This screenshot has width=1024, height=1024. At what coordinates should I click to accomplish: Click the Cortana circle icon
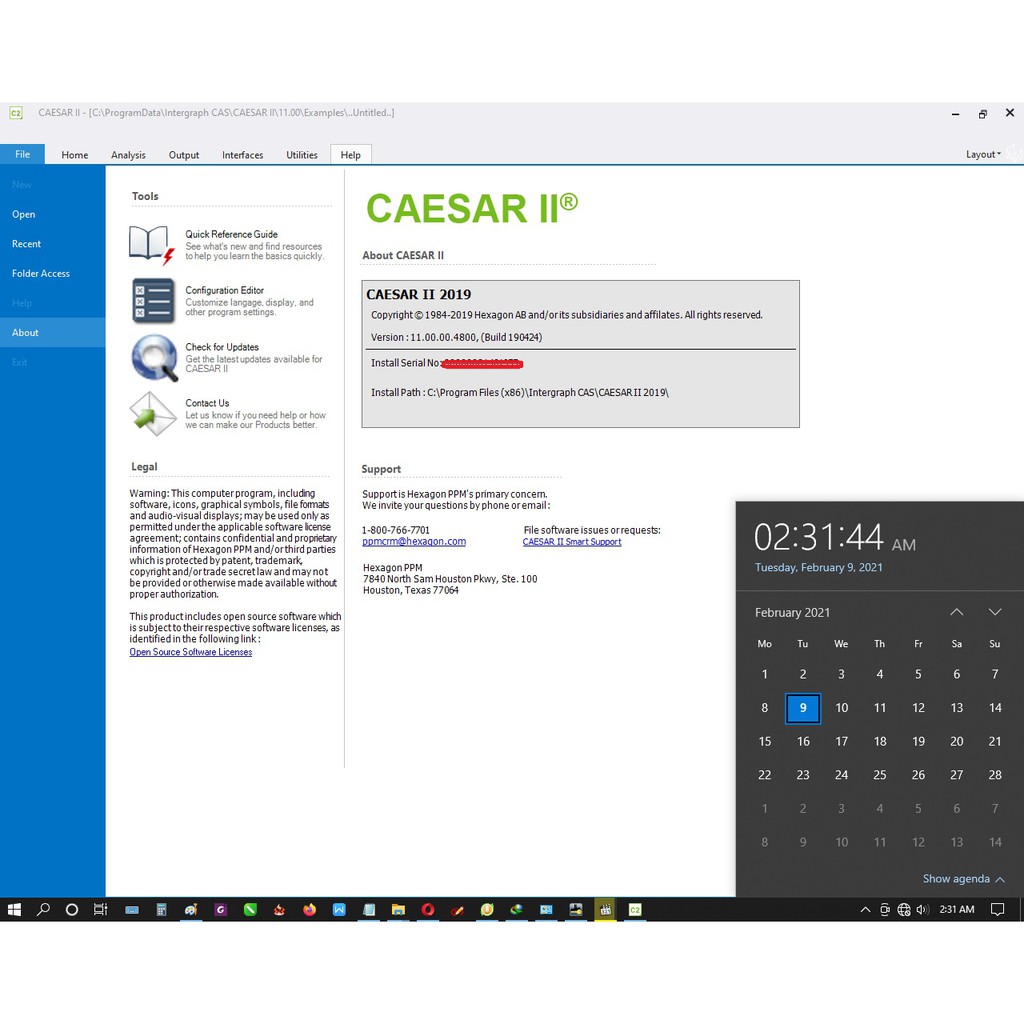pyautogui.click(x=72, y=909)
